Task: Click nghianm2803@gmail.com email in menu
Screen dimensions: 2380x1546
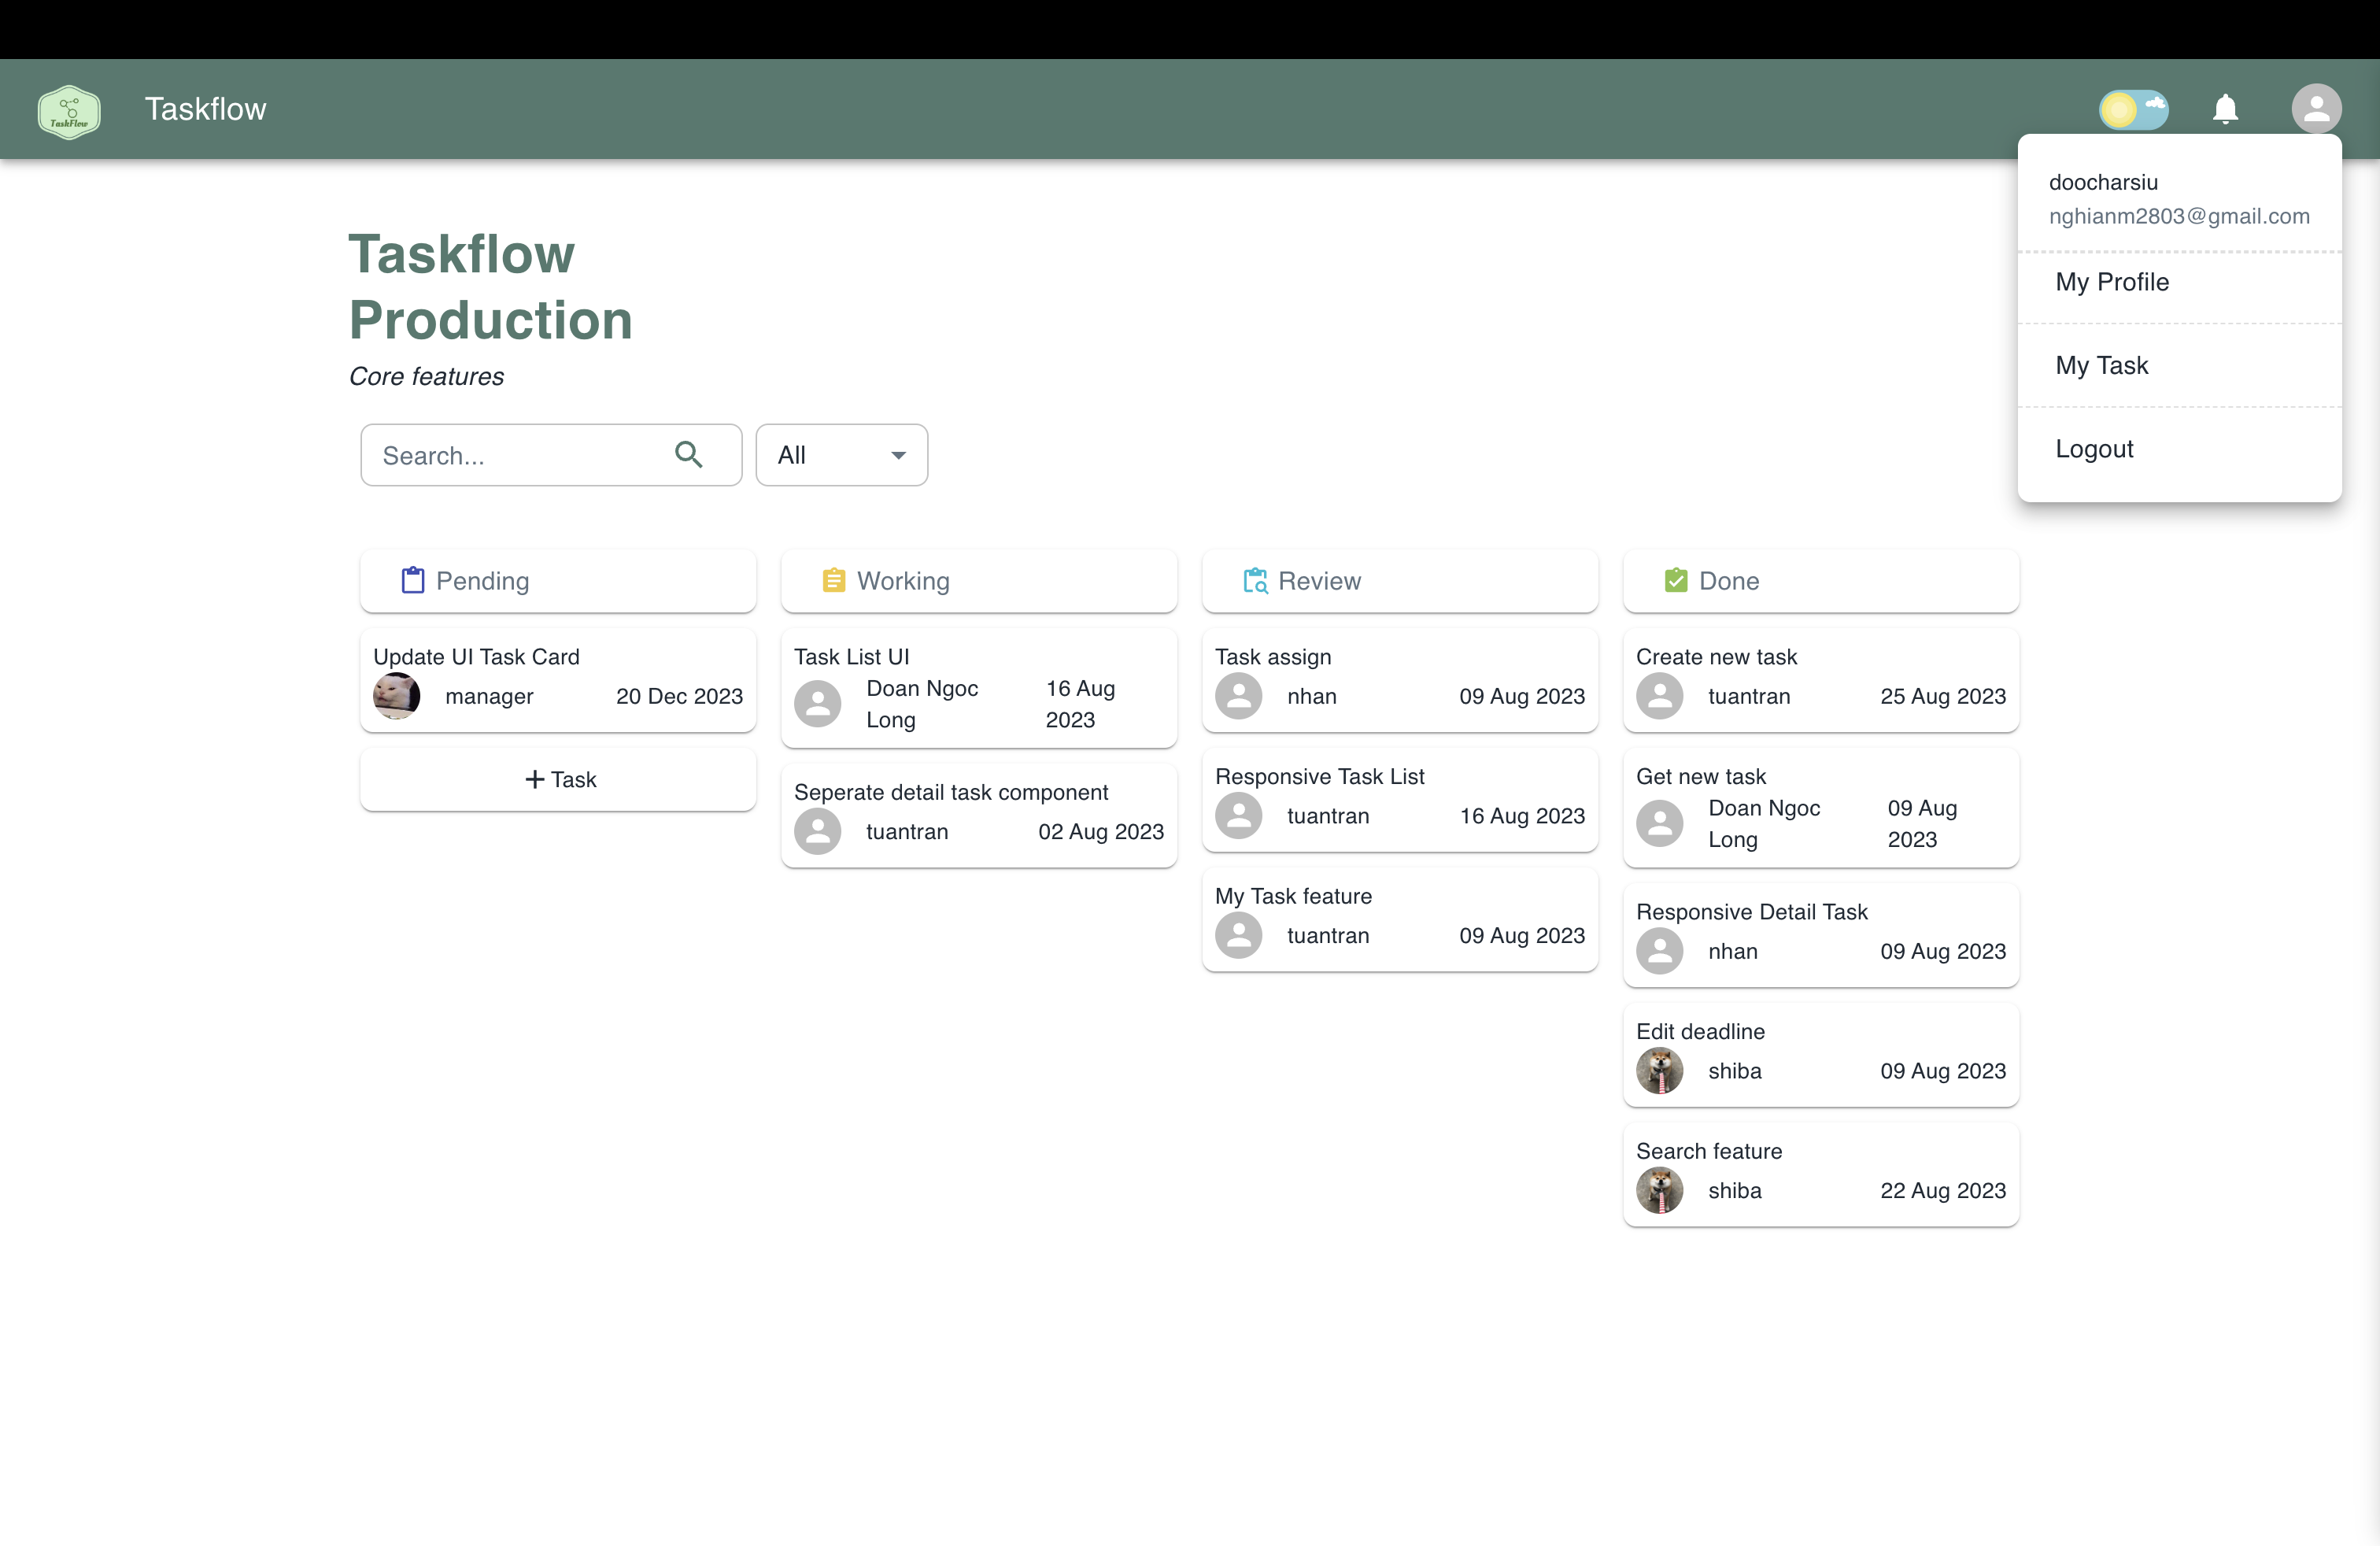Action: 2179,216
